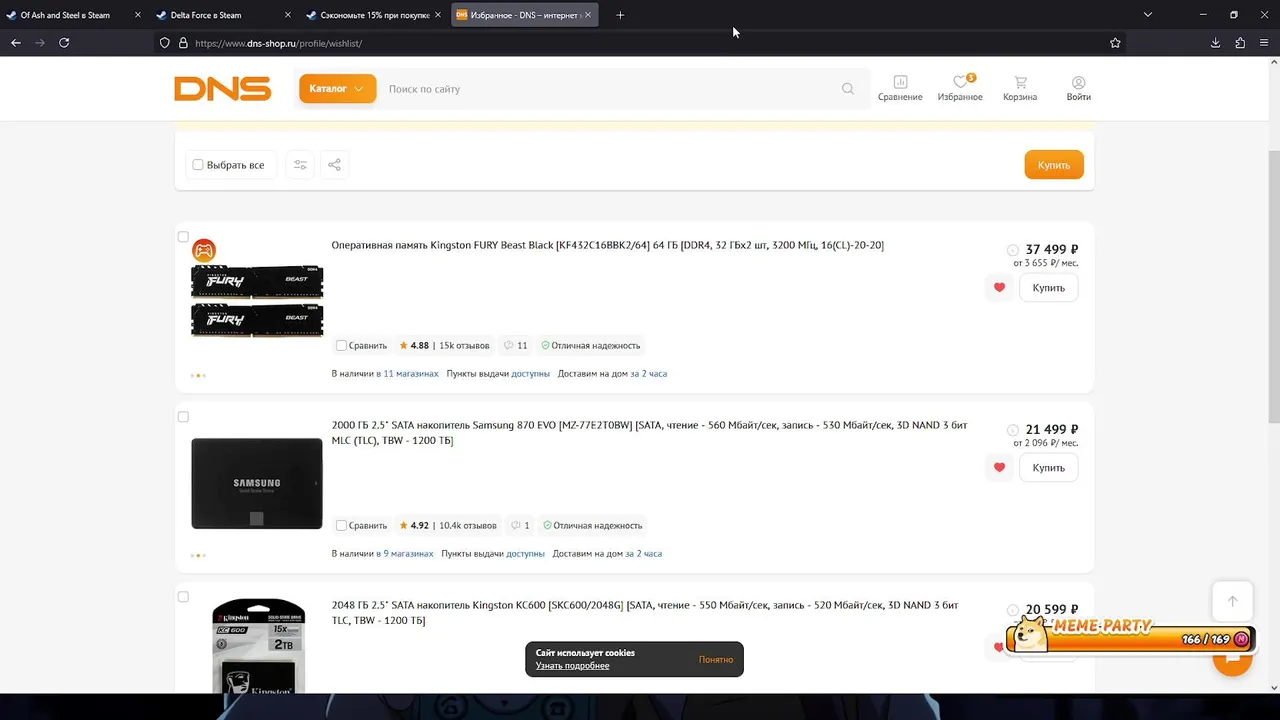Viewport: 1280px width, 720px height.
Task: Select Kingston FURY Beast item checkbox
Action: [x=183, y=237]
